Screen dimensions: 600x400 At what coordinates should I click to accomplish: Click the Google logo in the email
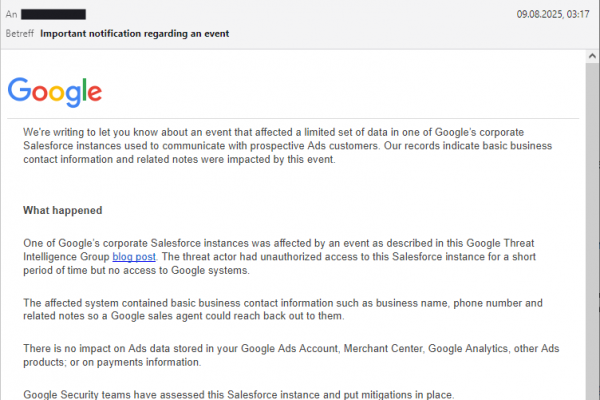pyautogui.click(x=55, y=91)
